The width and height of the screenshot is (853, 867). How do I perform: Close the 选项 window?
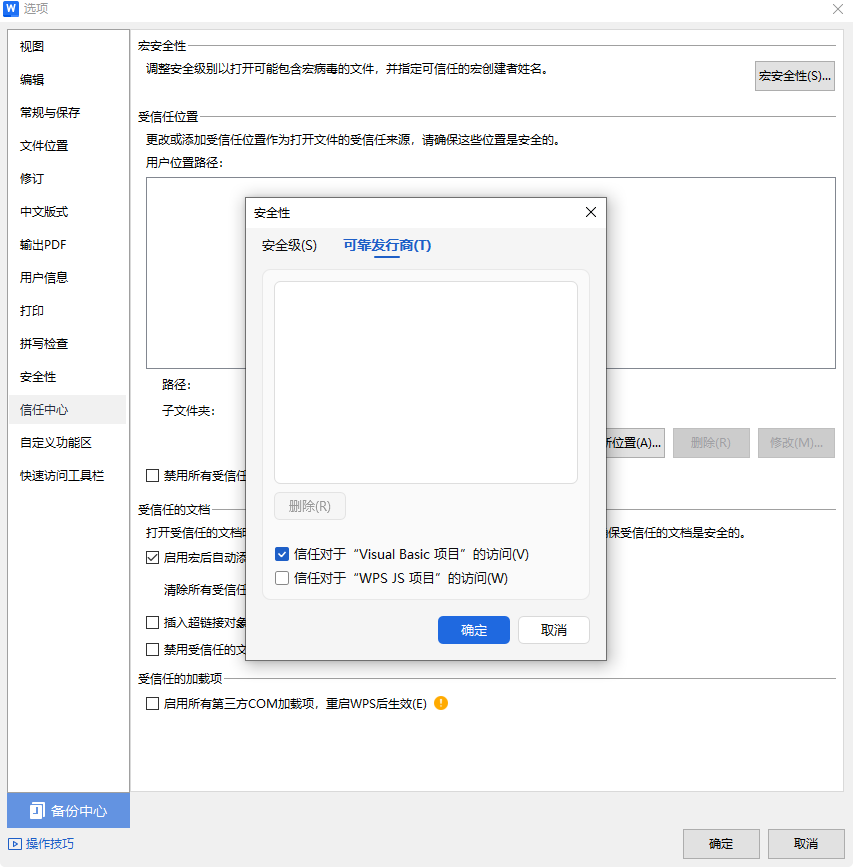click(838, 9)
